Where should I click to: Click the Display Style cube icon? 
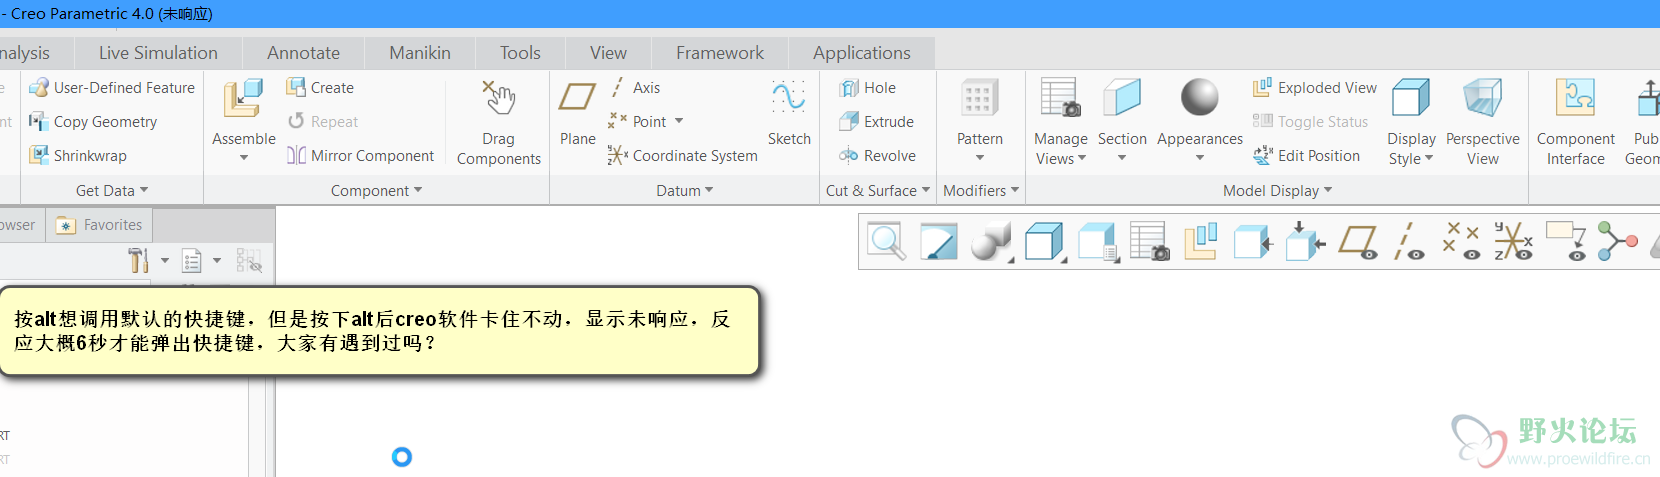tap(1411, 98)
